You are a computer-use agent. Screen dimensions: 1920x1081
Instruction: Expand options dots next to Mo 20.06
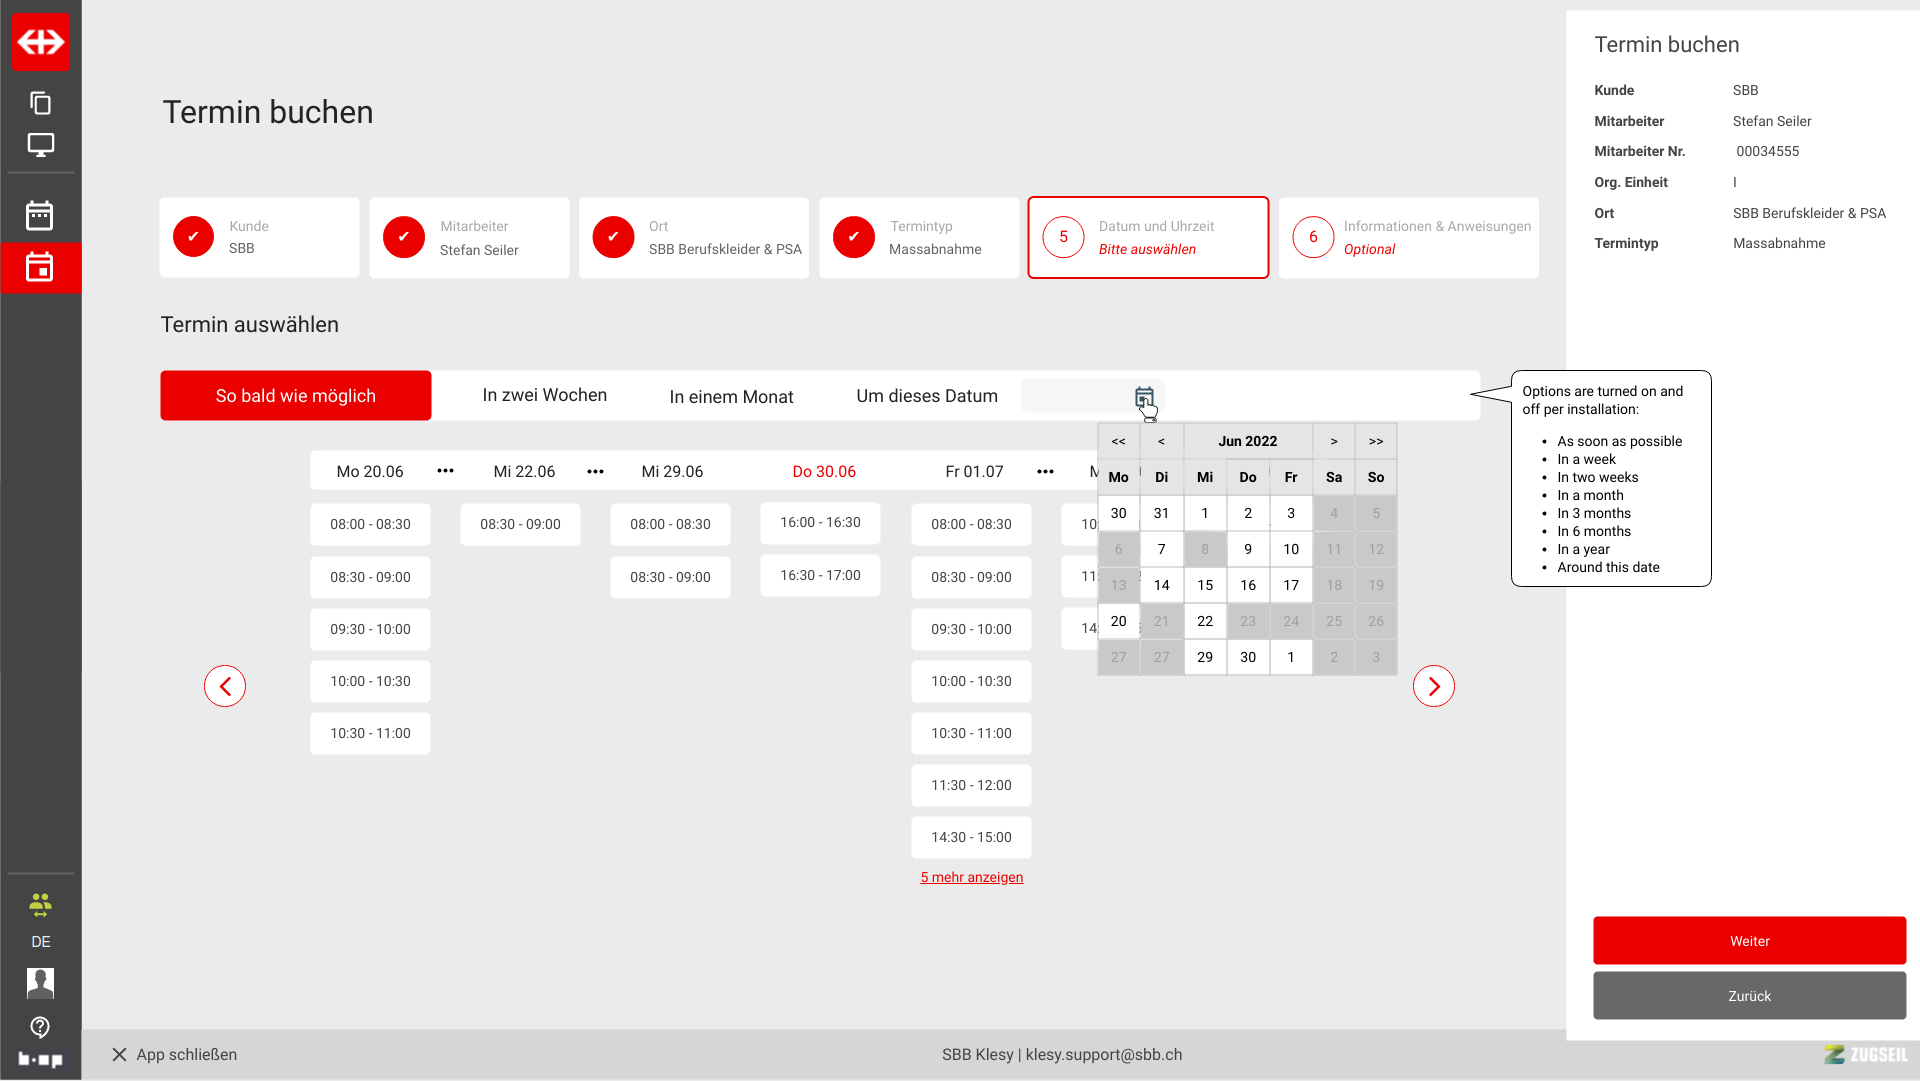pos(446,471)
